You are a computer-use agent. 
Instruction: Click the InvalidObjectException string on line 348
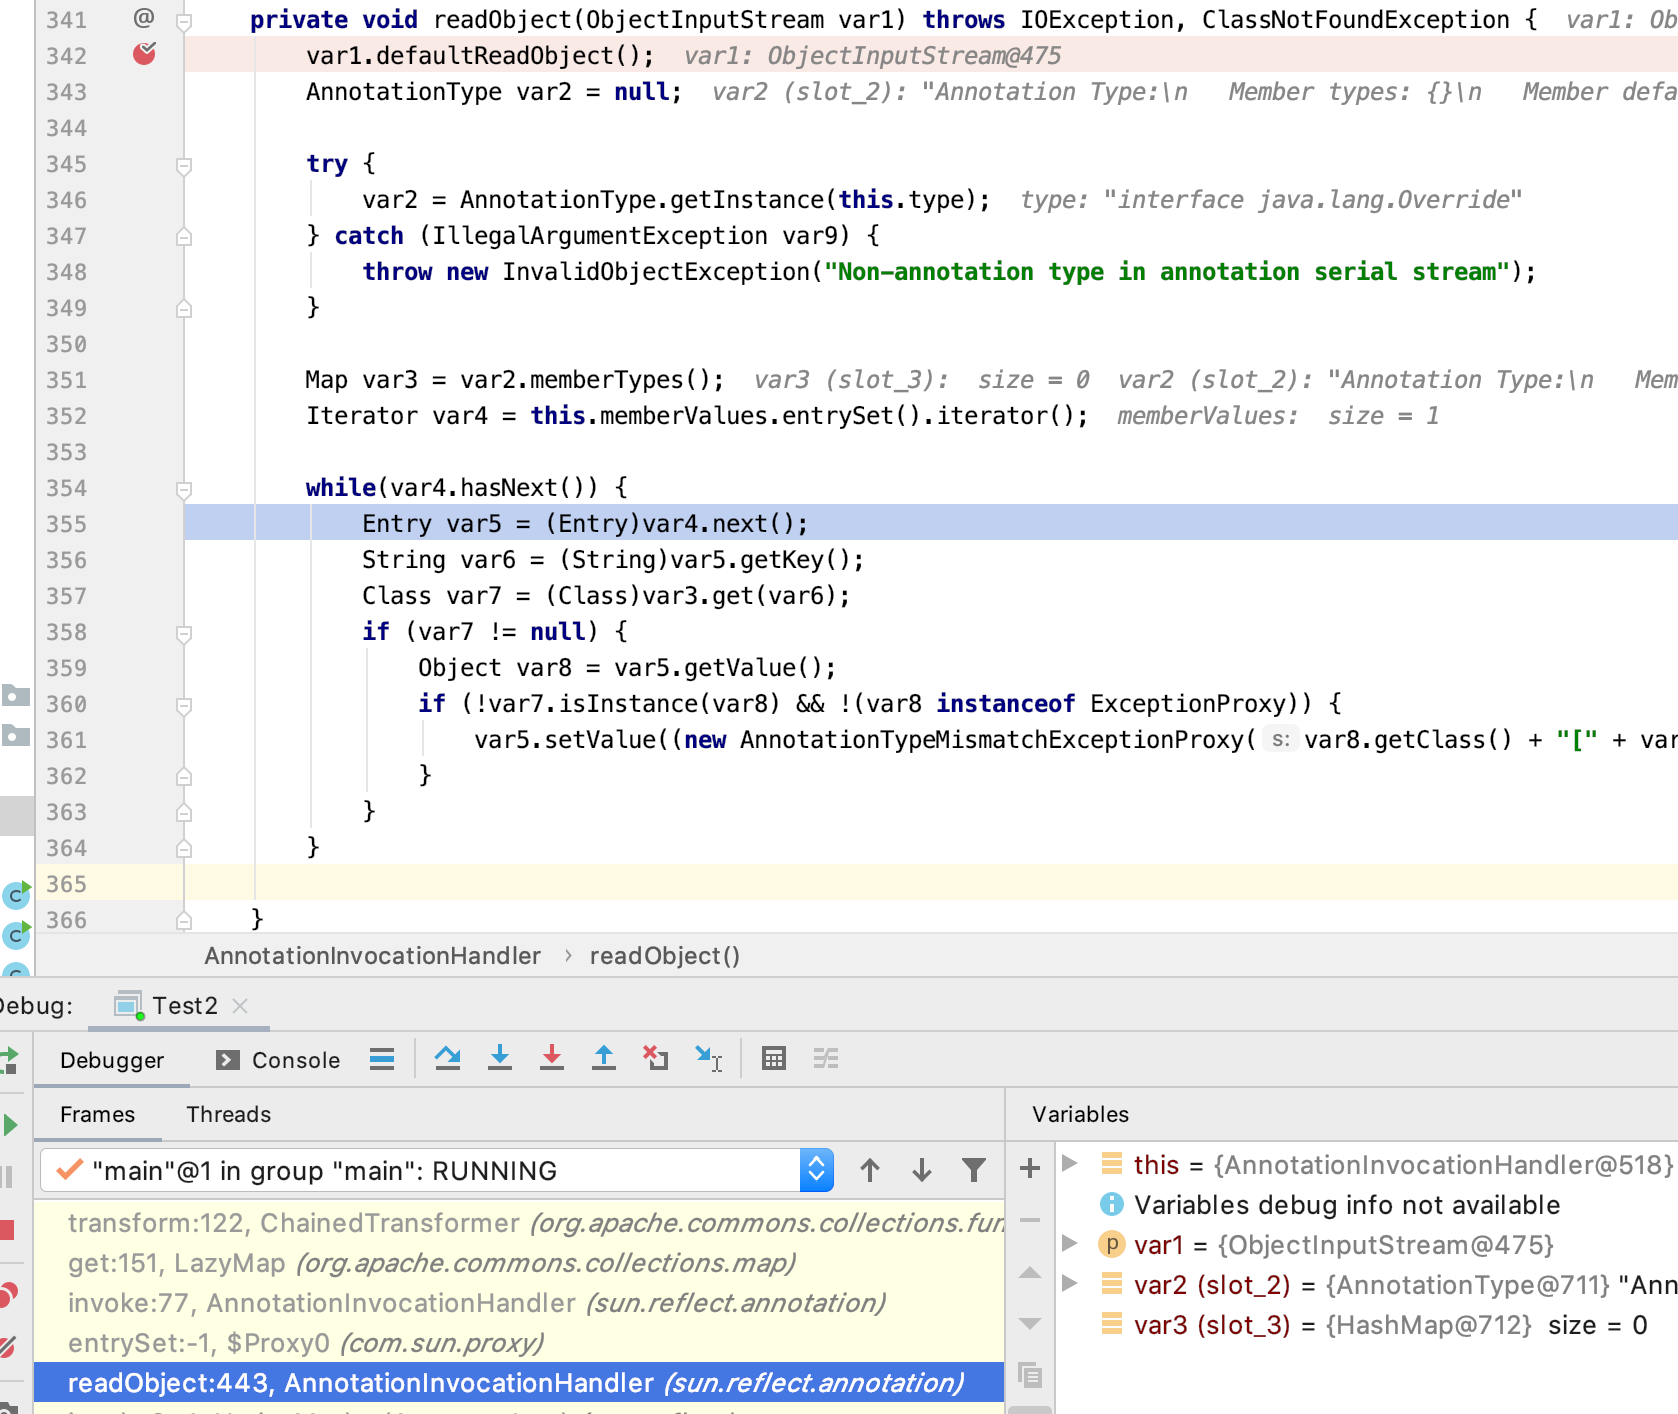[1167, 272]
